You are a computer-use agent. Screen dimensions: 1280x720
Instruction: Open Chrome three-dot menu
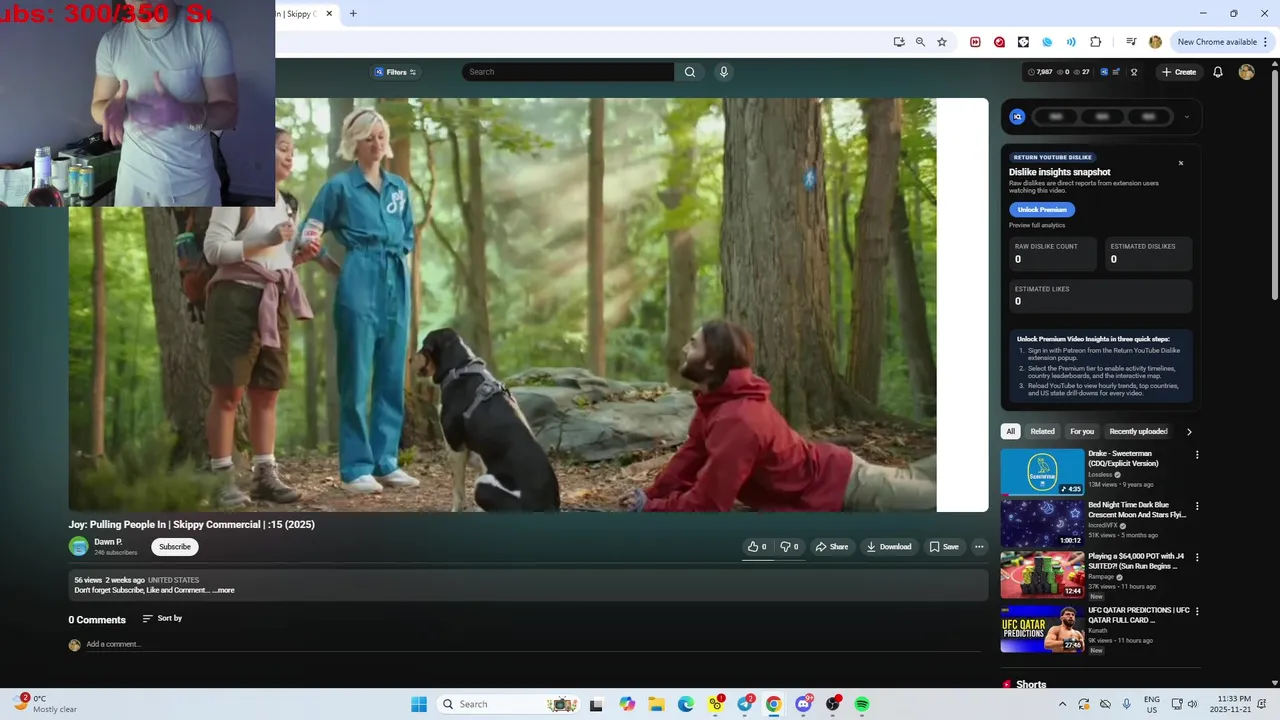coord(1266,42)
